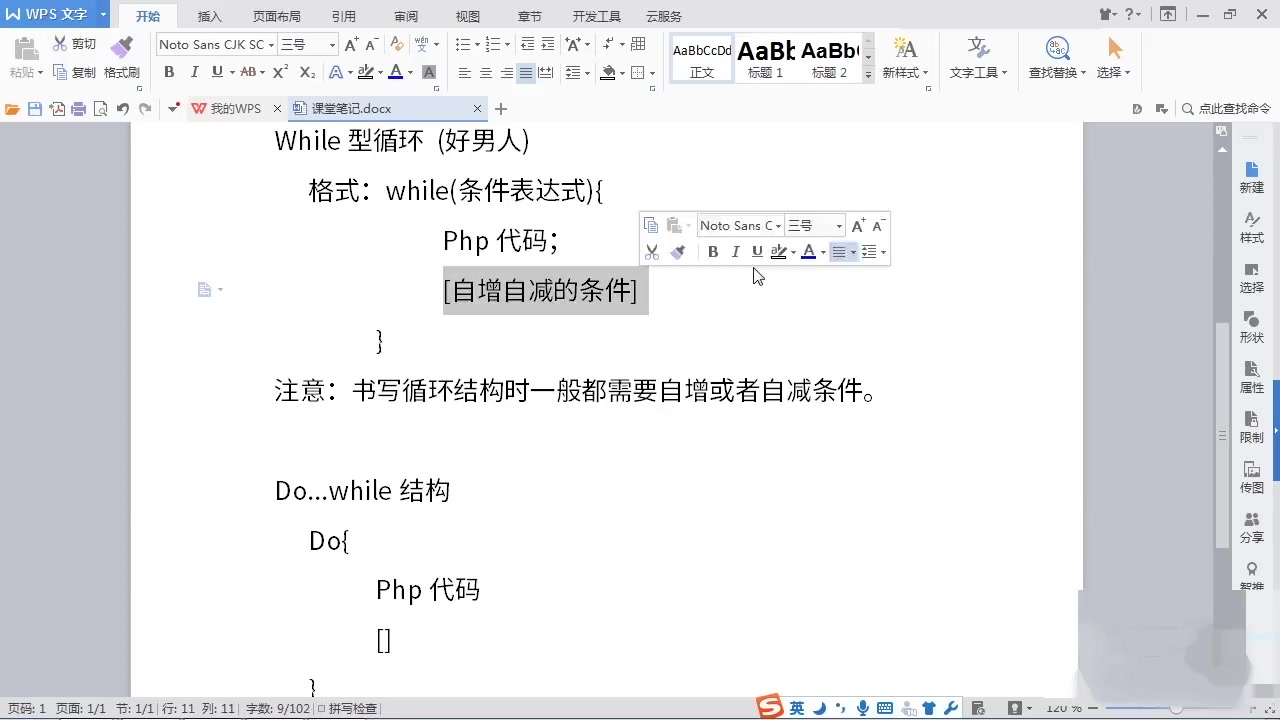Decrease font size in the ribbon
This screenshot has width=1280, height=720.
[x=371, y=44]
